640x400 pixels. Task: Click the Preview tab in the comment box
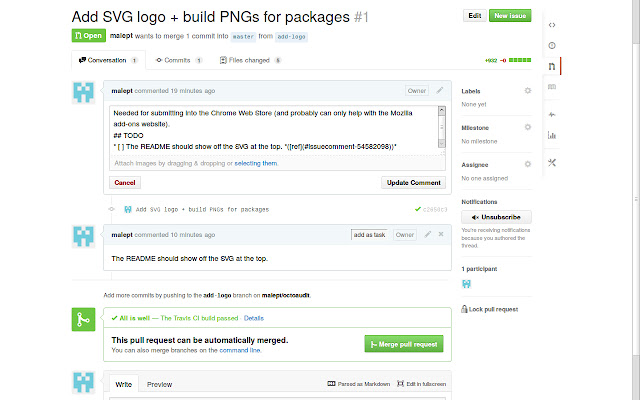[159, 384]
